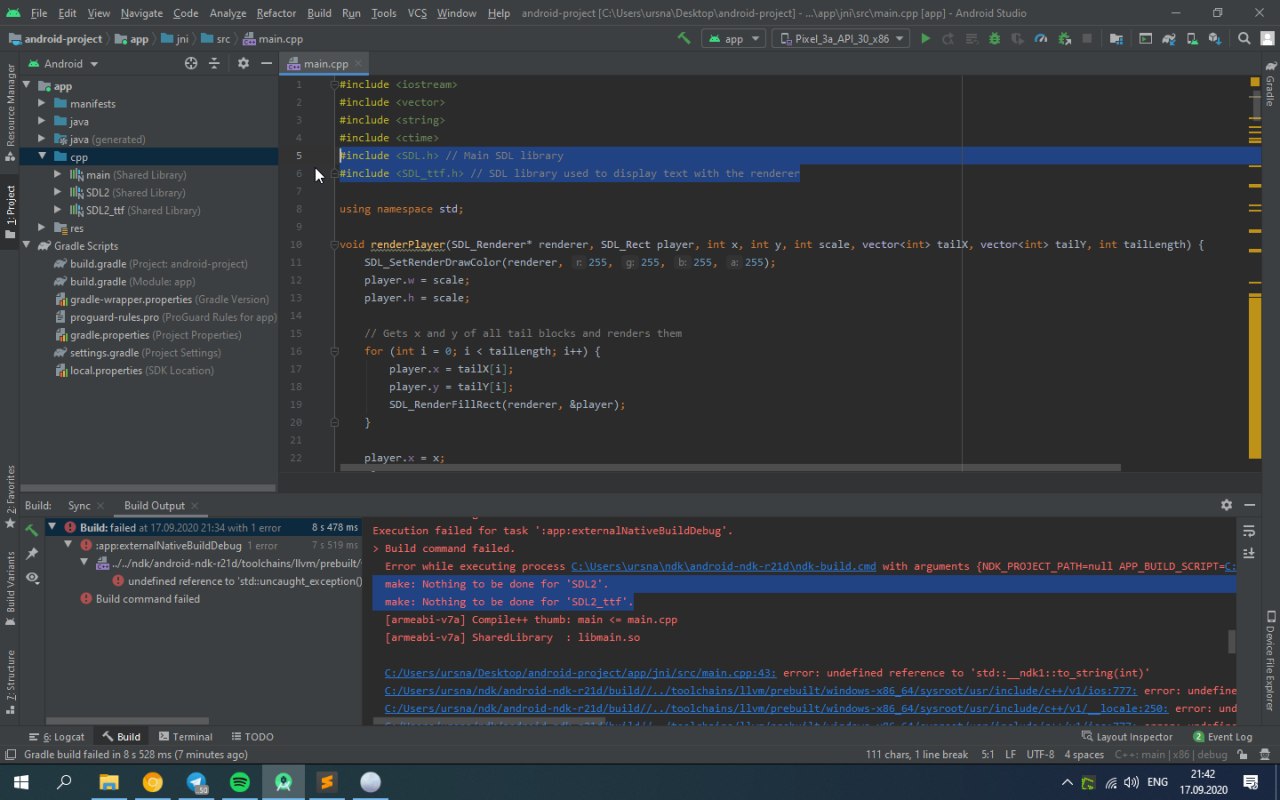Open the Project Structure icon
This screenshot has height=800, width=1280.
point(1116,38)
